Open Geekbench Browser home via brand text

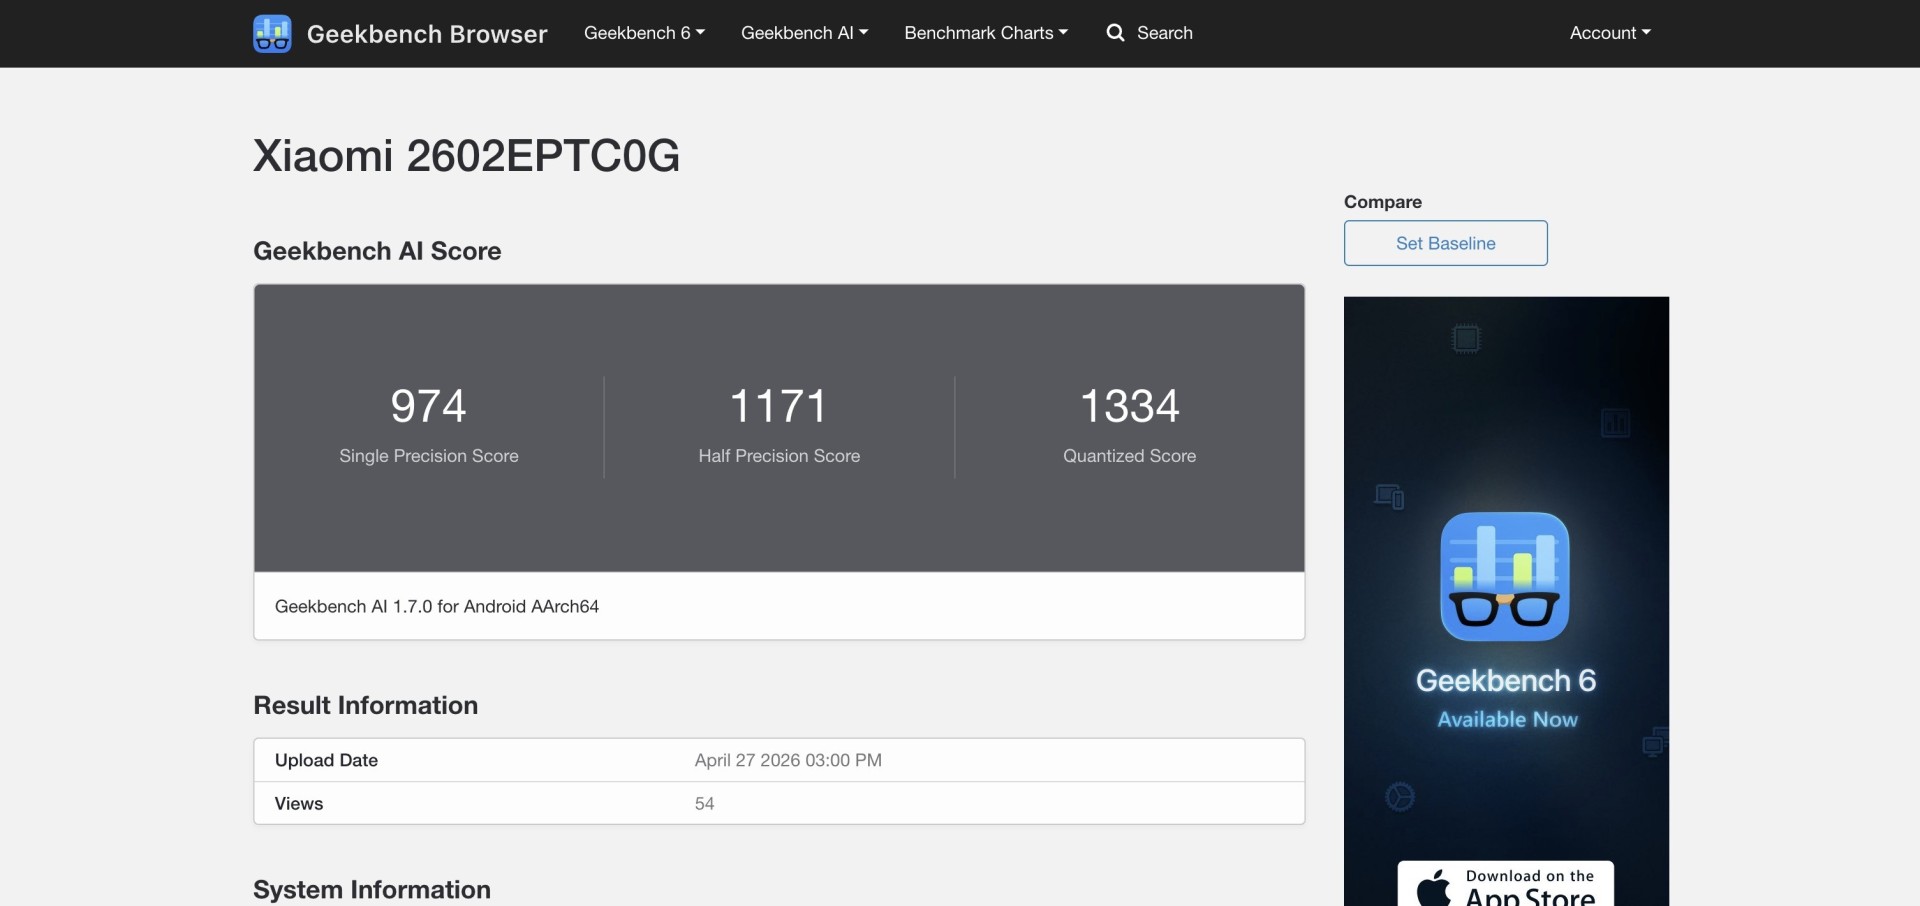coord(427,34)
